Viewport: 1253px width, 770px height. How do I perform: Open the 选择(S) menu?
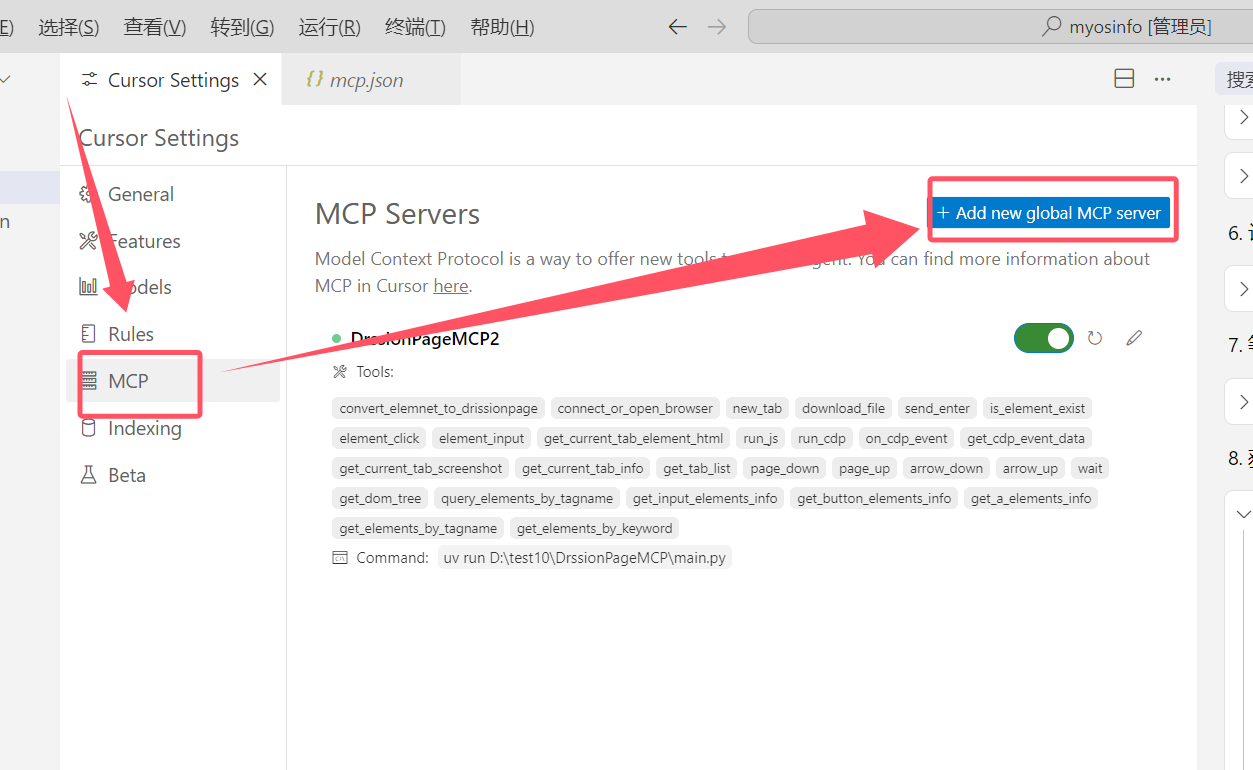[x=68, y=27]
